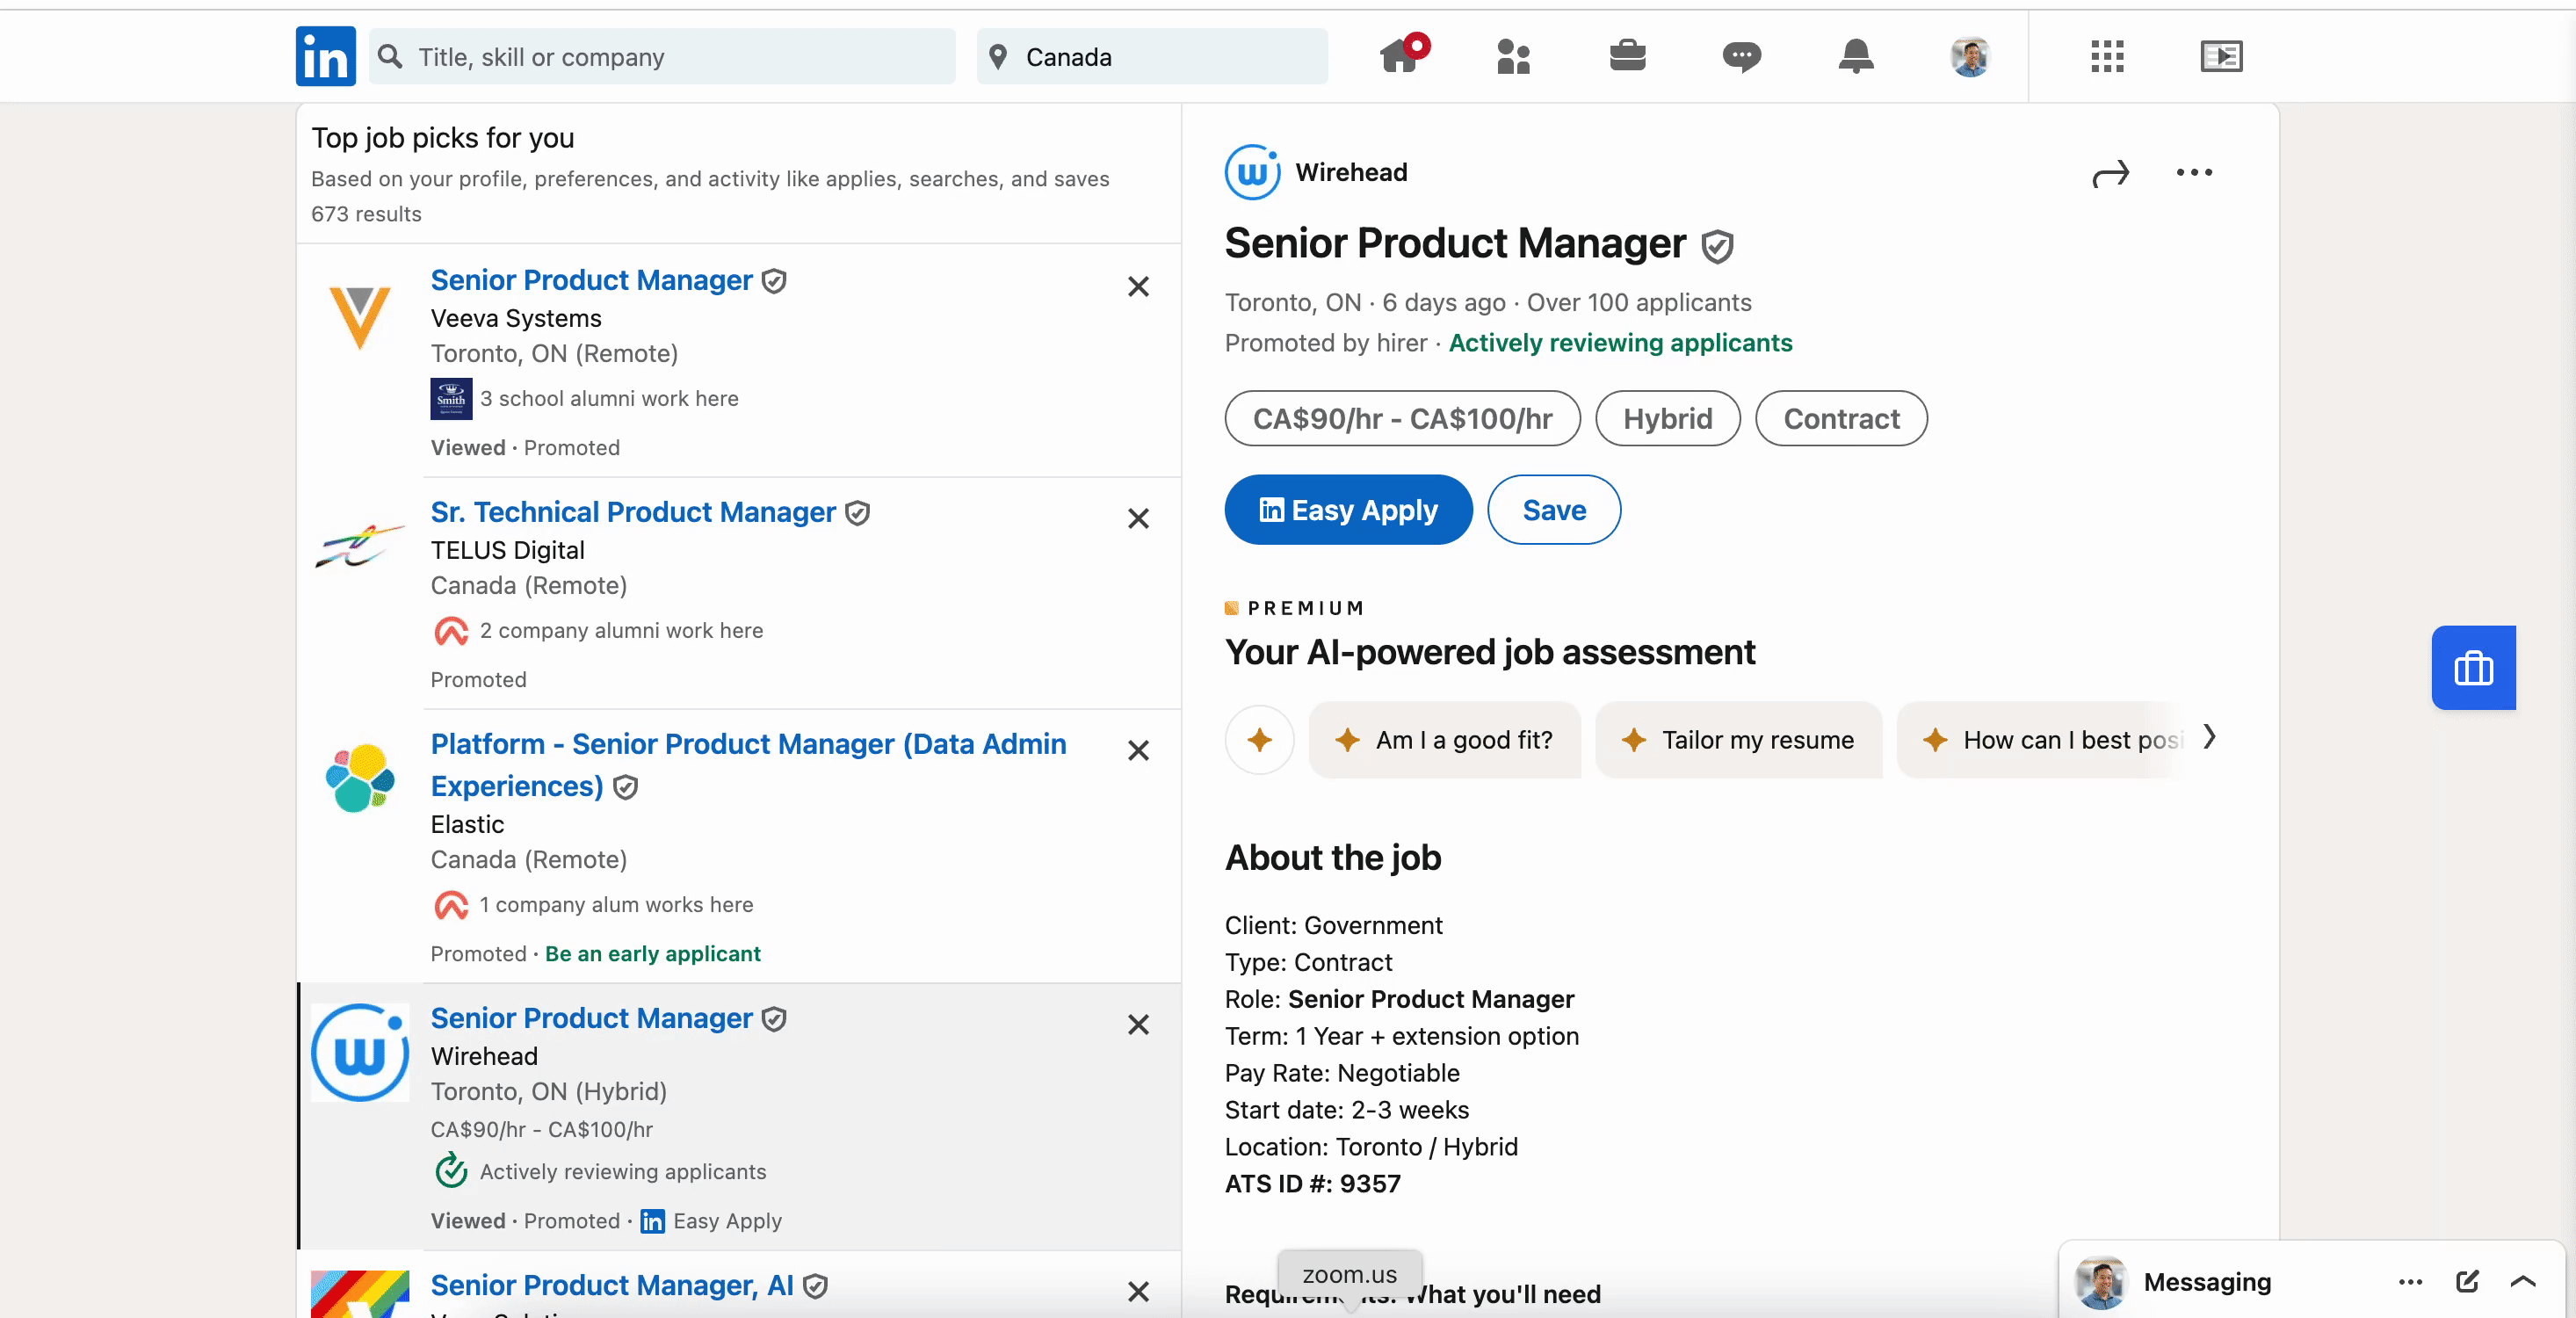Open the Wirehead company name link
This screenshot has height=1318, width=2576.
[1351, 173]
